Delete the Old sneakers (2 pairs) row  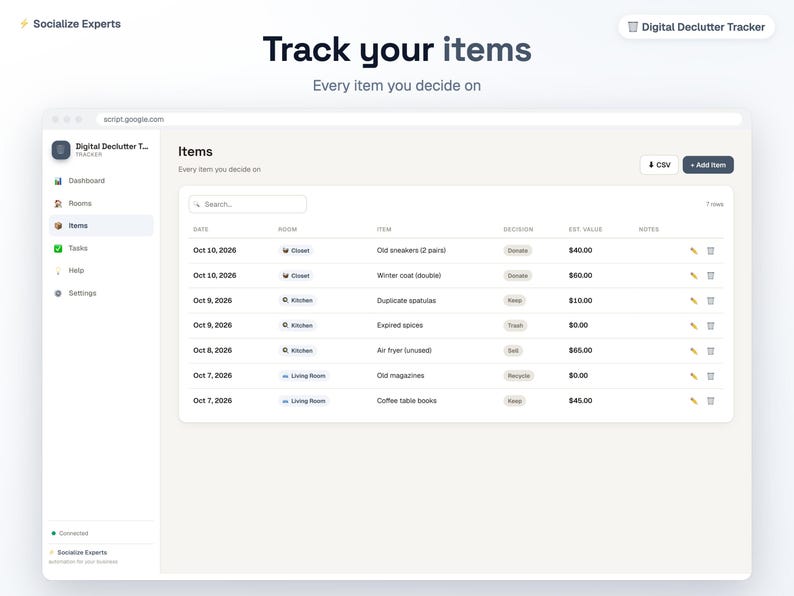pos(710,251)
